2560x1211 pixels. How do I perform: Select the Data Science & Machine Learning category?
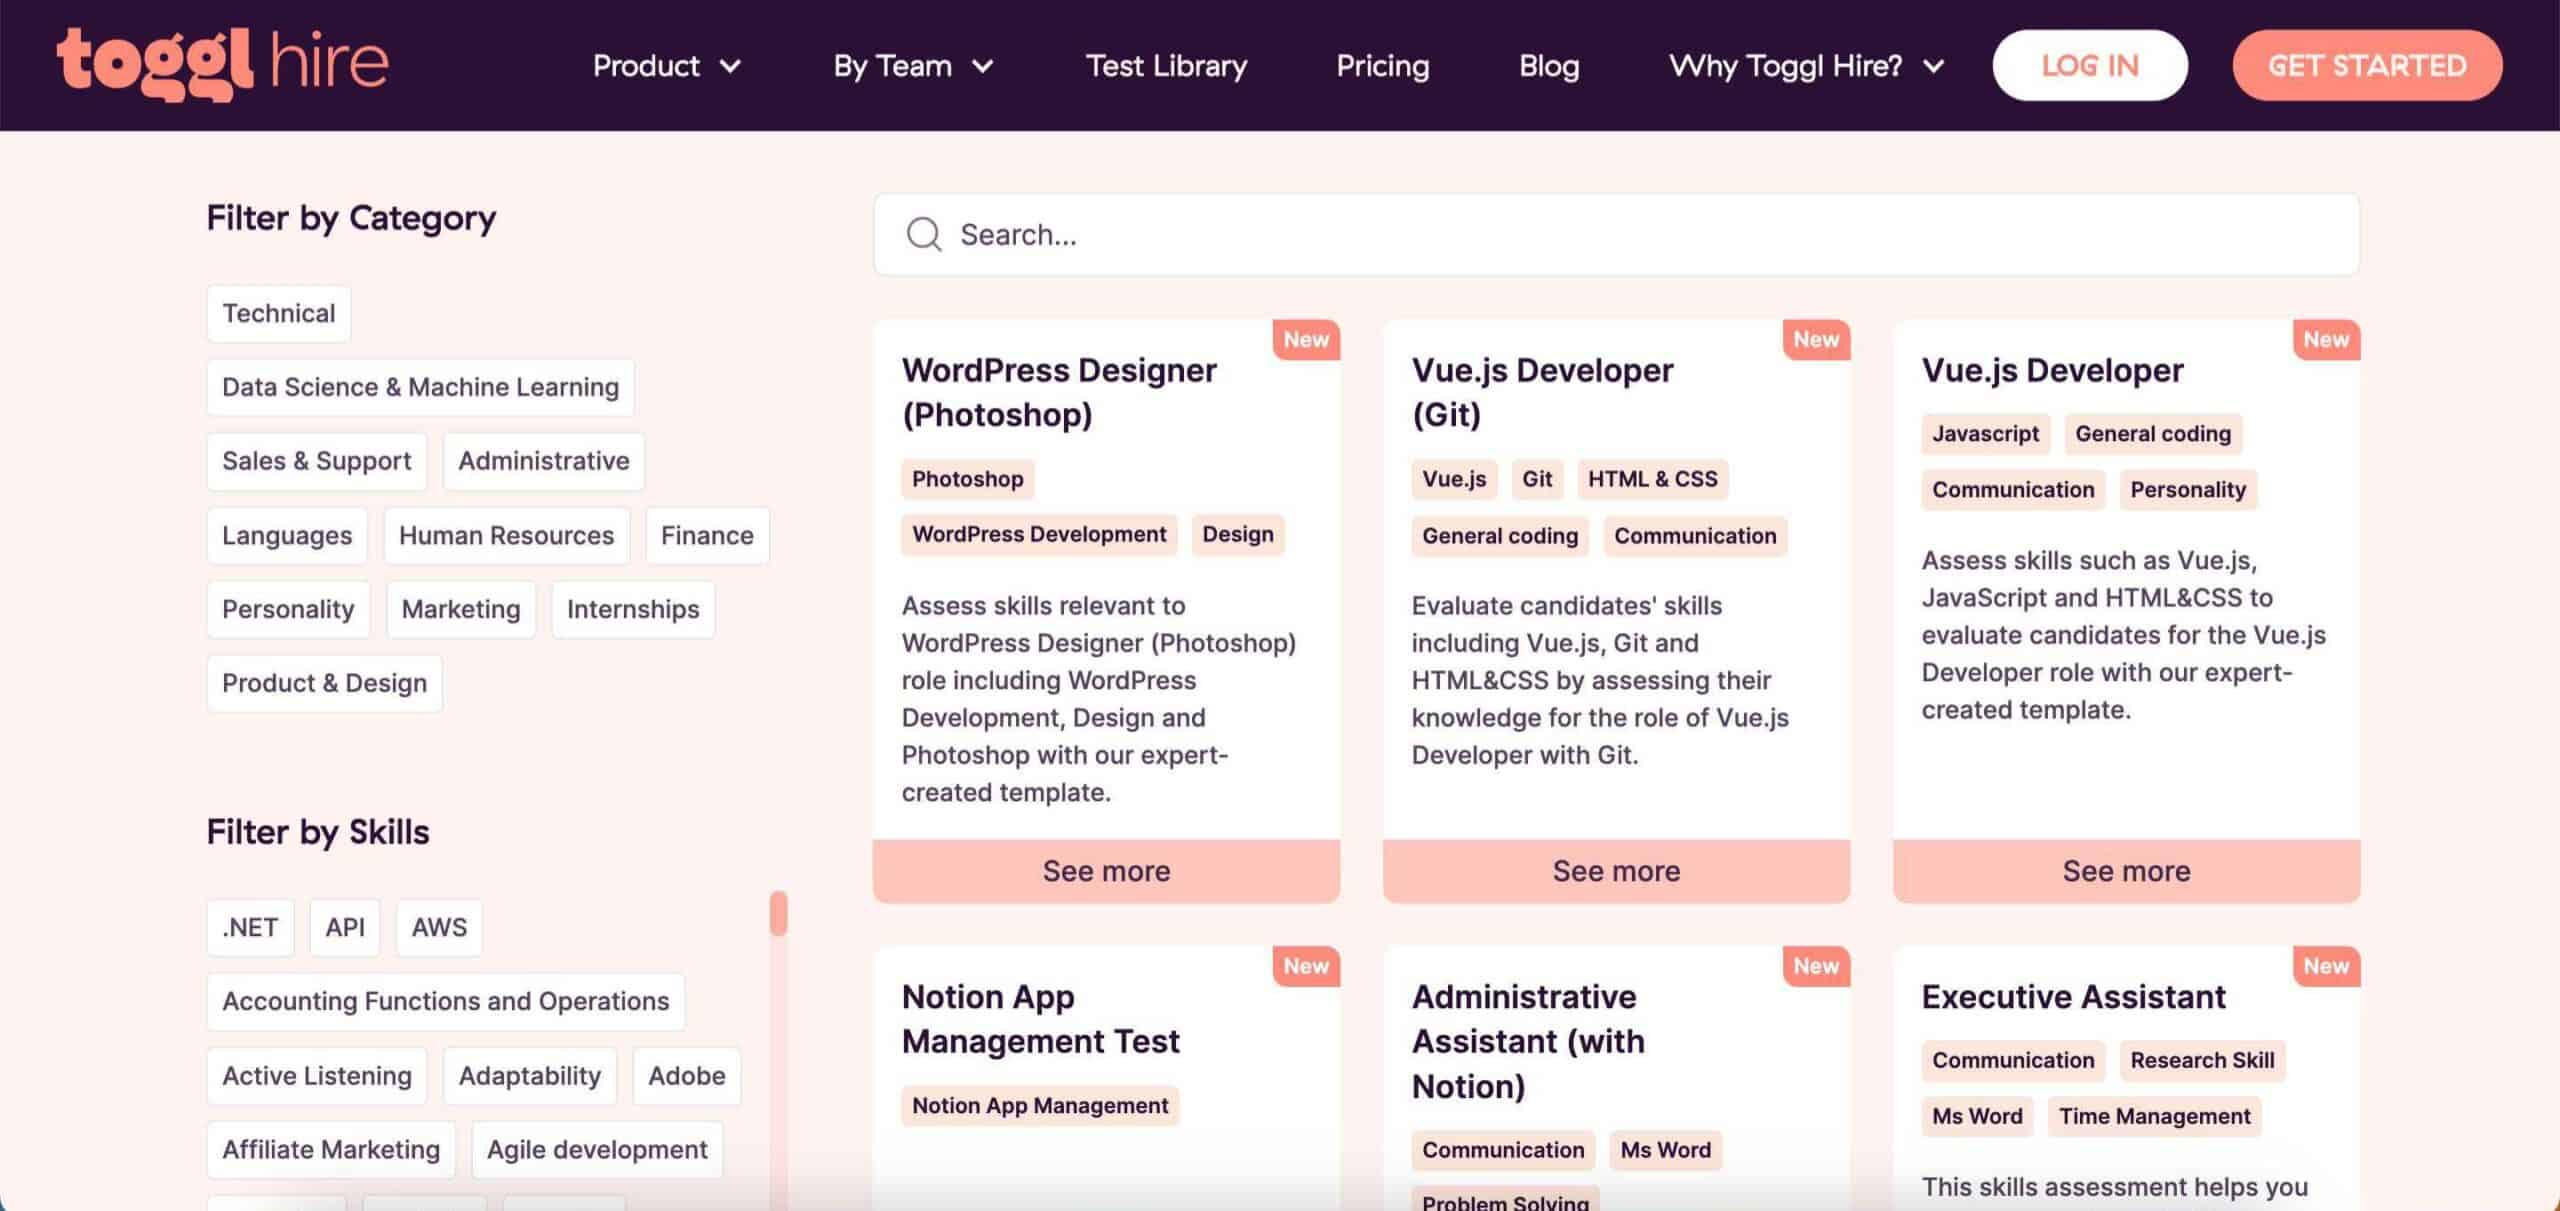(420, 387)
